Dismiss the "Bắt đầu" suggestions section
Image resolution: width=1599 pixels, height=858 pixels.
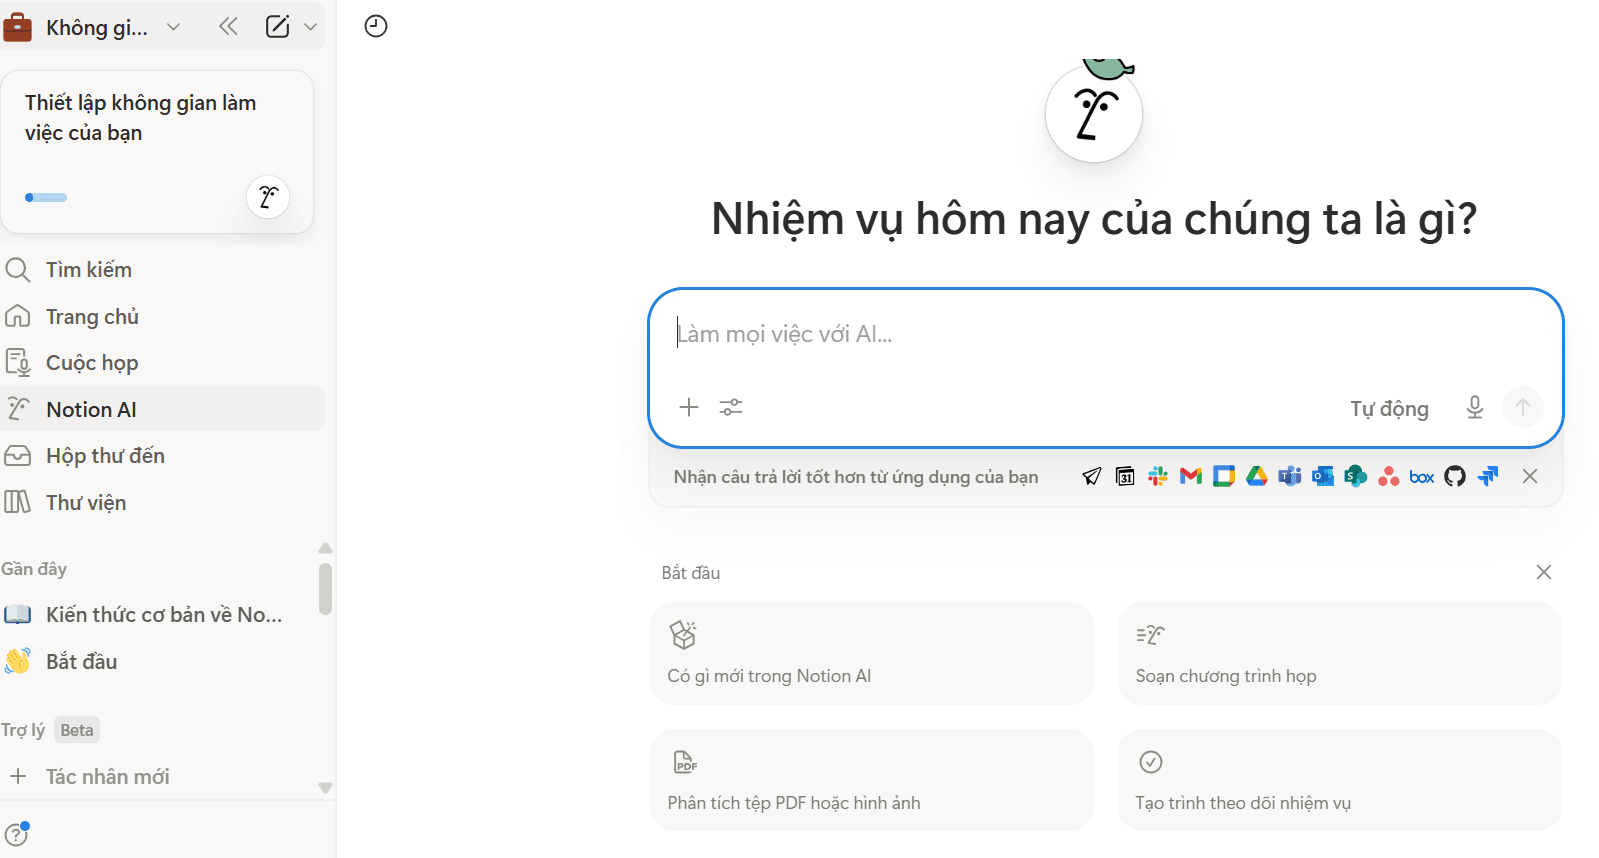[x=1543, y=572]
